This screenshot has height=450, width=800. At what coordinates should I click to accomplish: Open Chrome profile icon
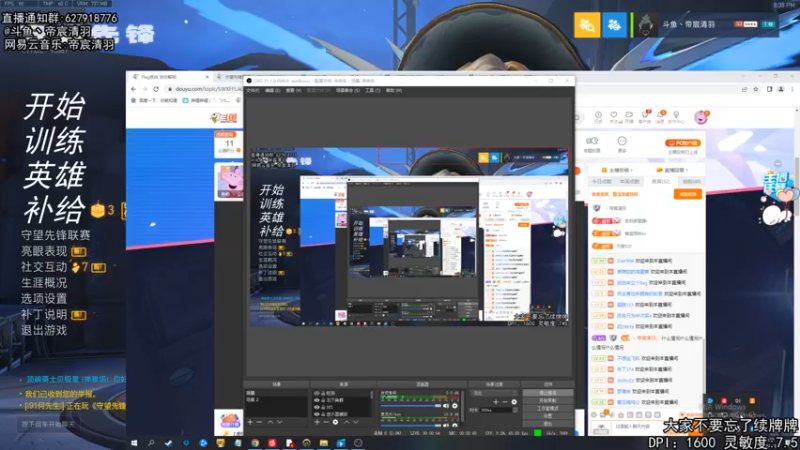pyautogui.click(x=781, y=89)
